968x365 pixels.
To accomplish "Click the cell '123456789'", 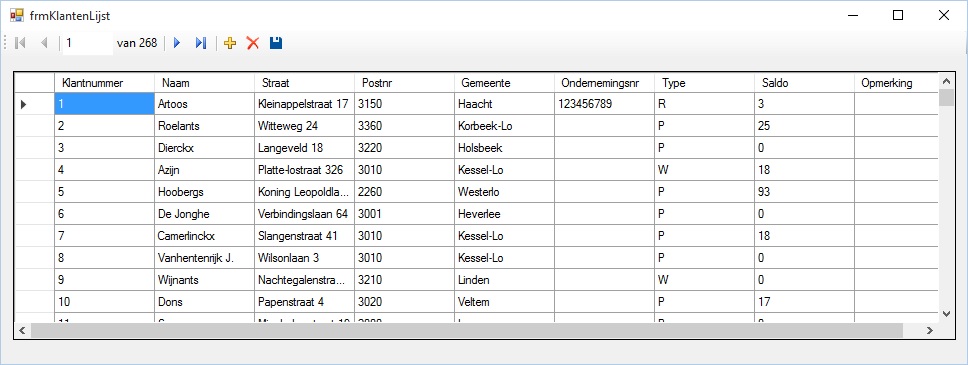I will pyautogui.click(x=604, y=104).
